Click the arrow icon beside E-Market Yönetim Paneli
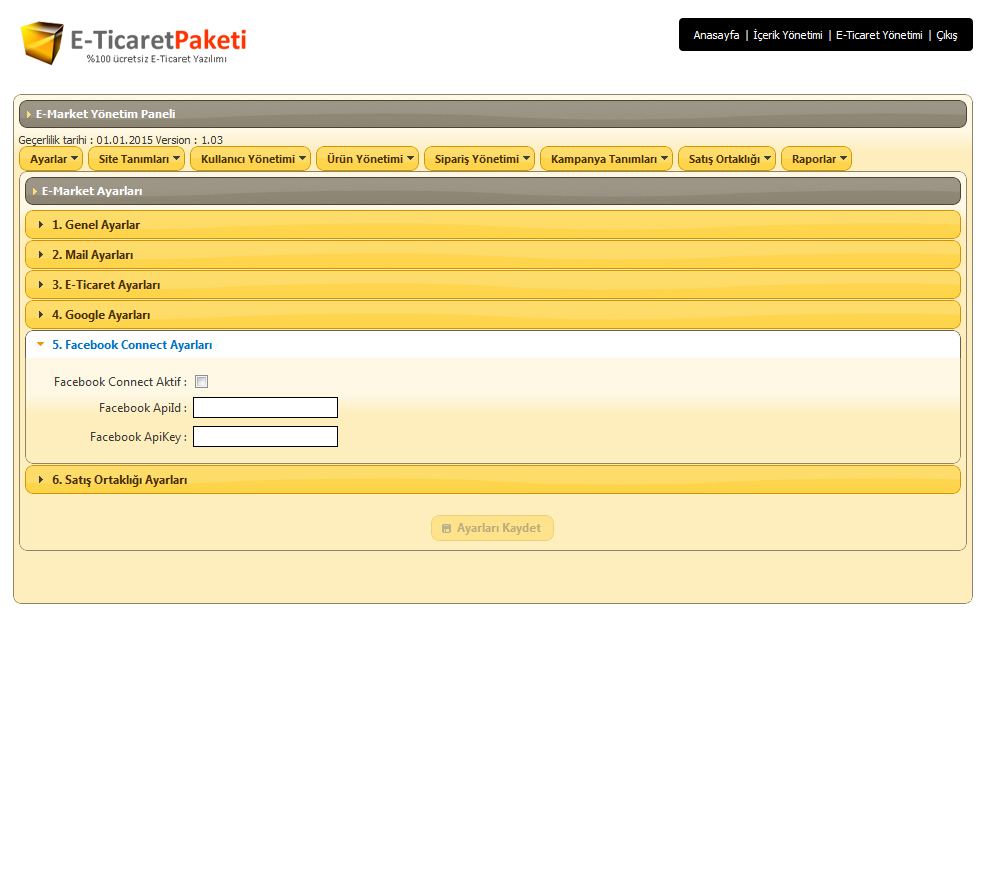Image resolution: width=986 pixels, height=885 pixels. [x=29, y=114]
